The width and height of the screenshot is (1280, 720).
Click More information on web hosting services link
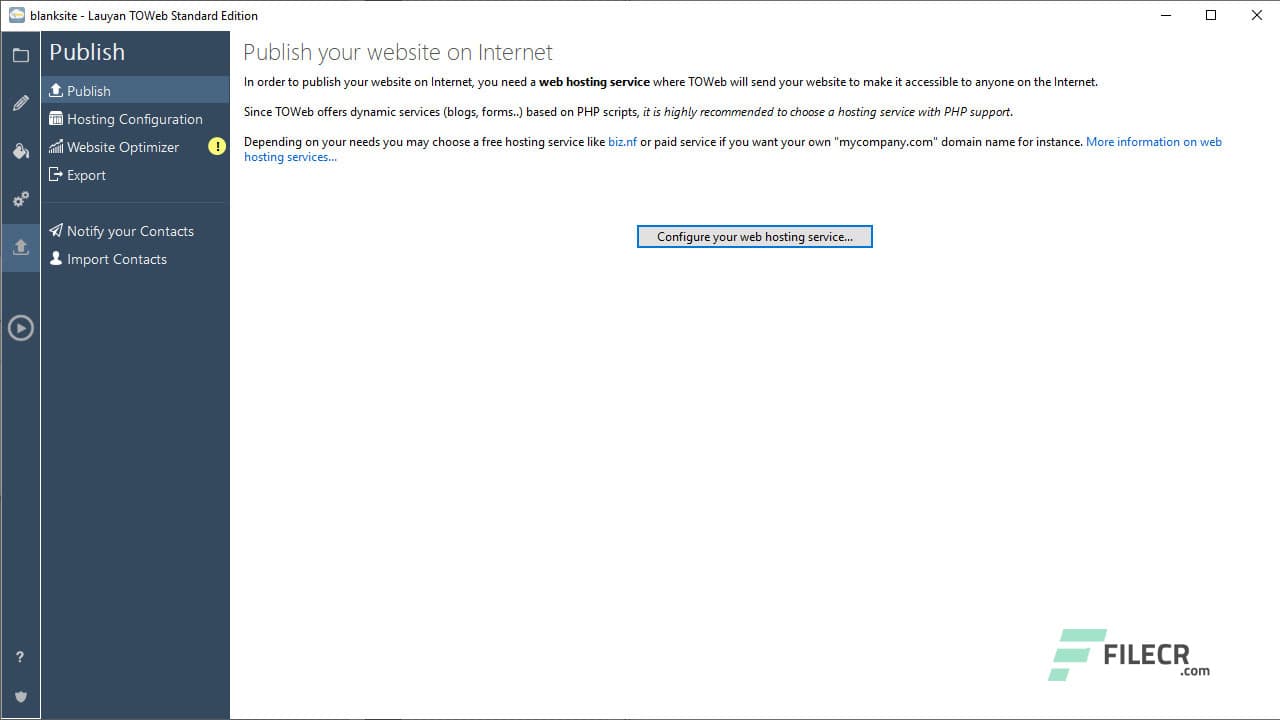click(x=1153, y=141)
